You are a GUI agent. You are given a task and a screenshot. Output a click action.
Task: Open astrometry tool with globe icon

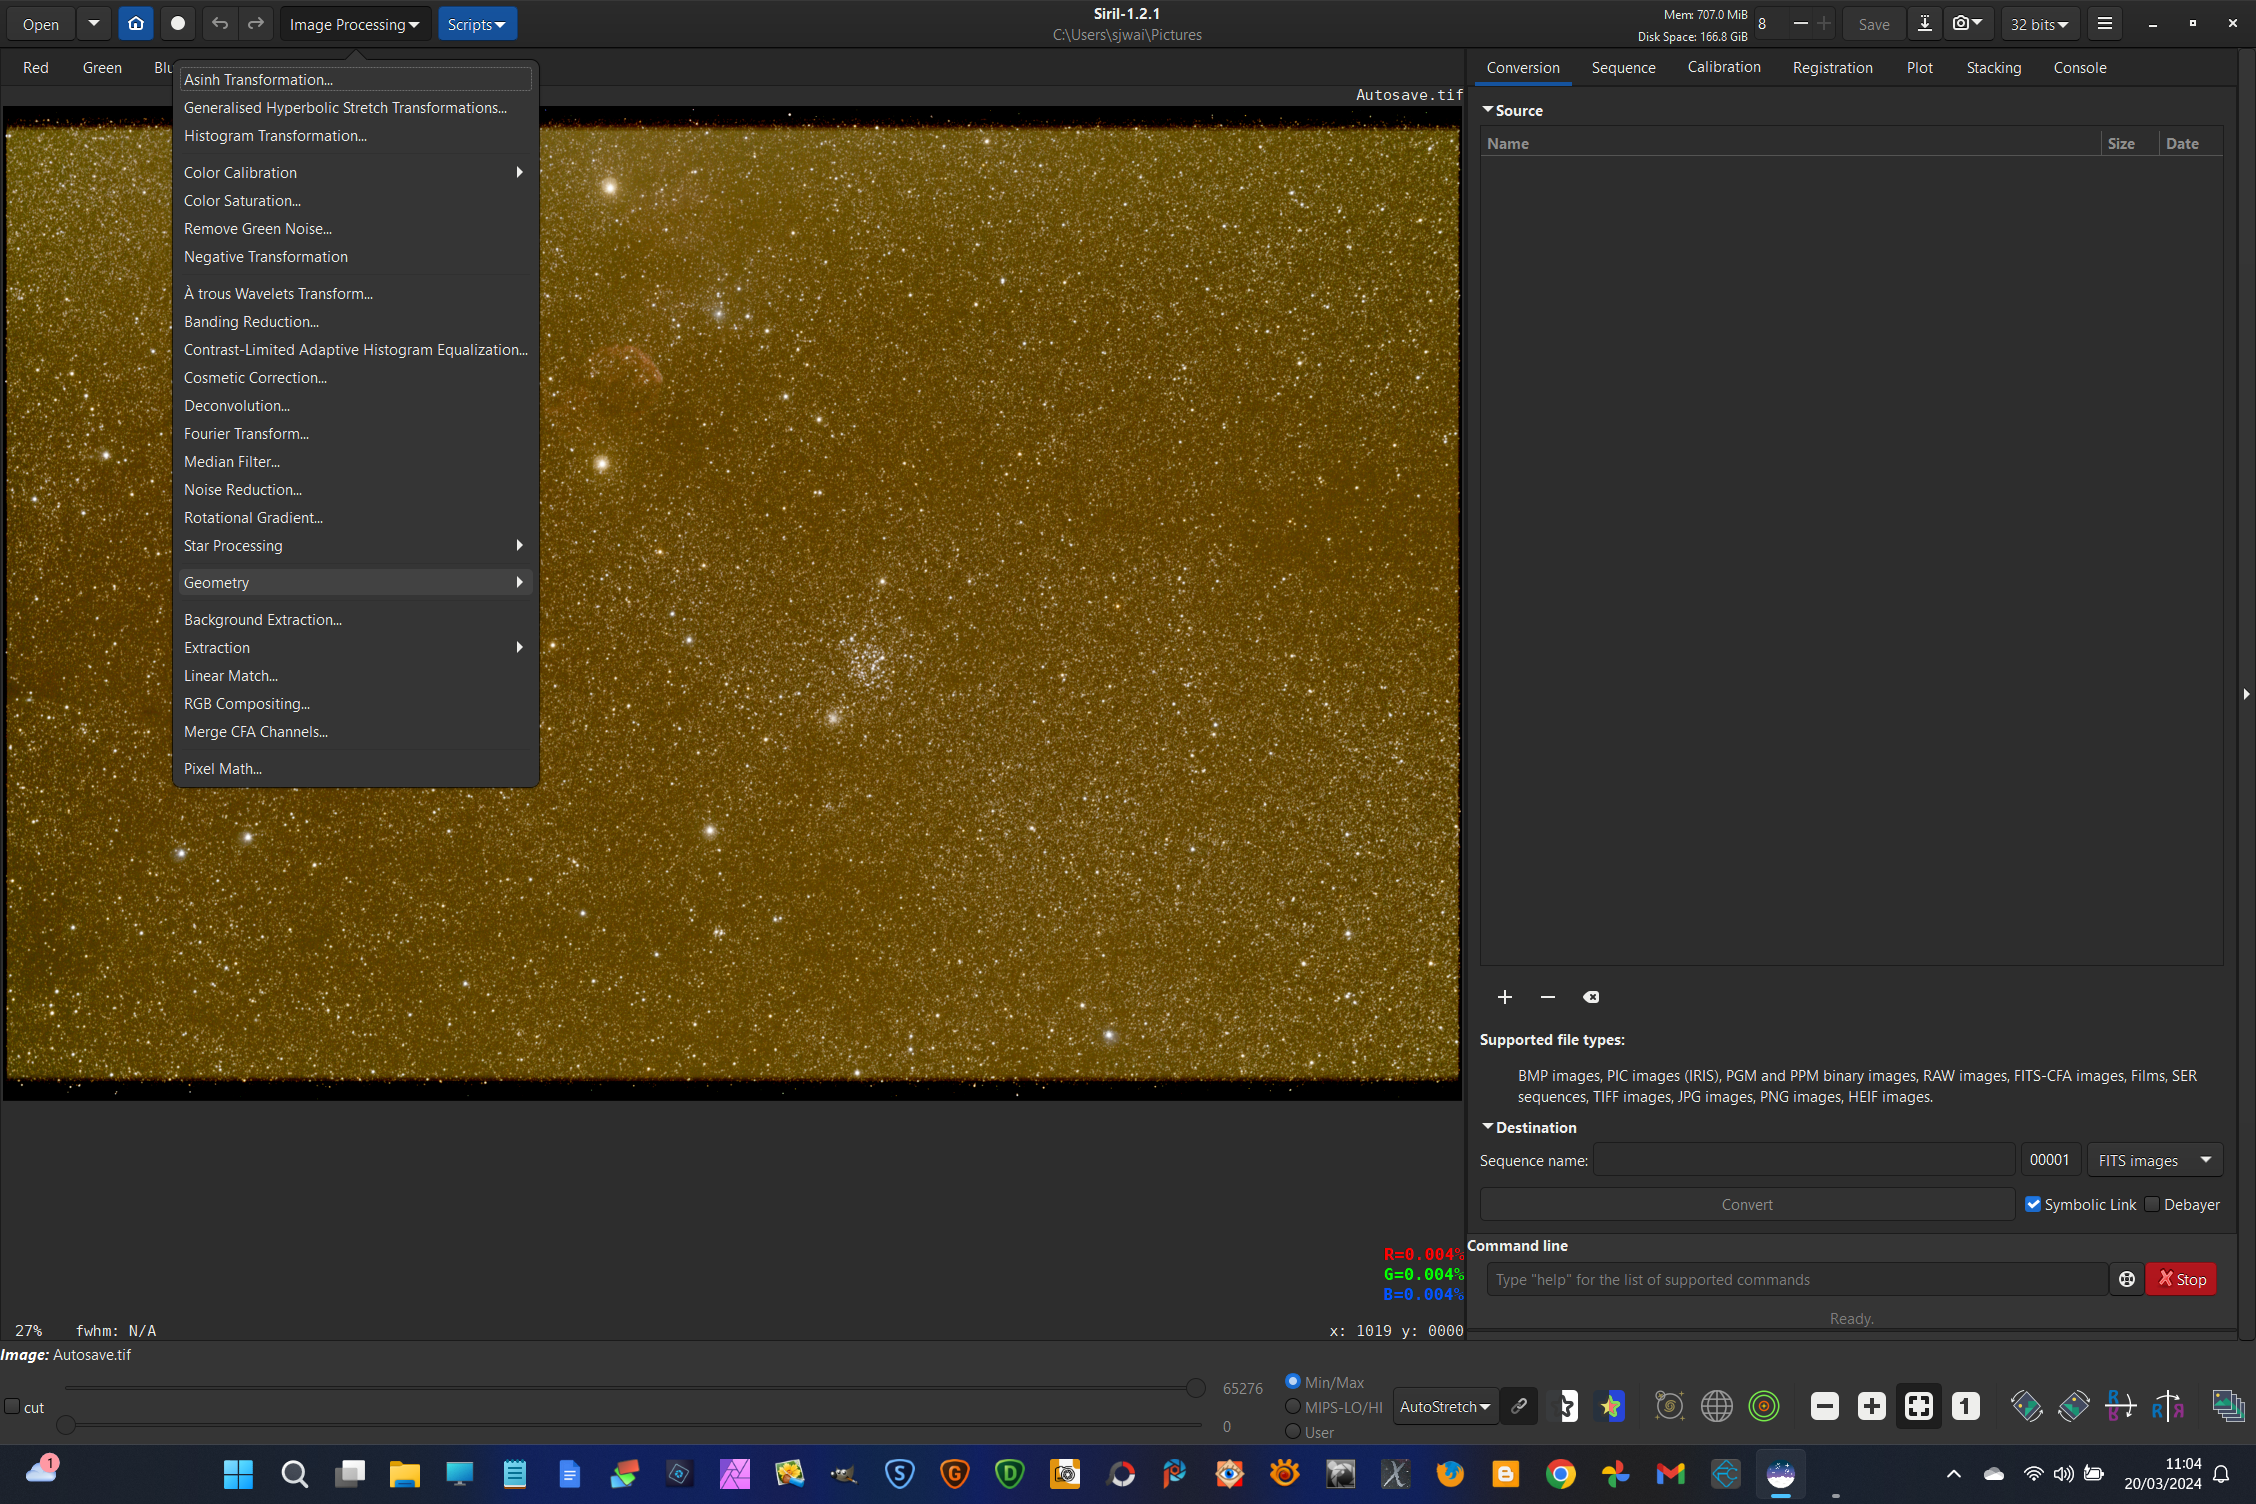point(1716,1406)
